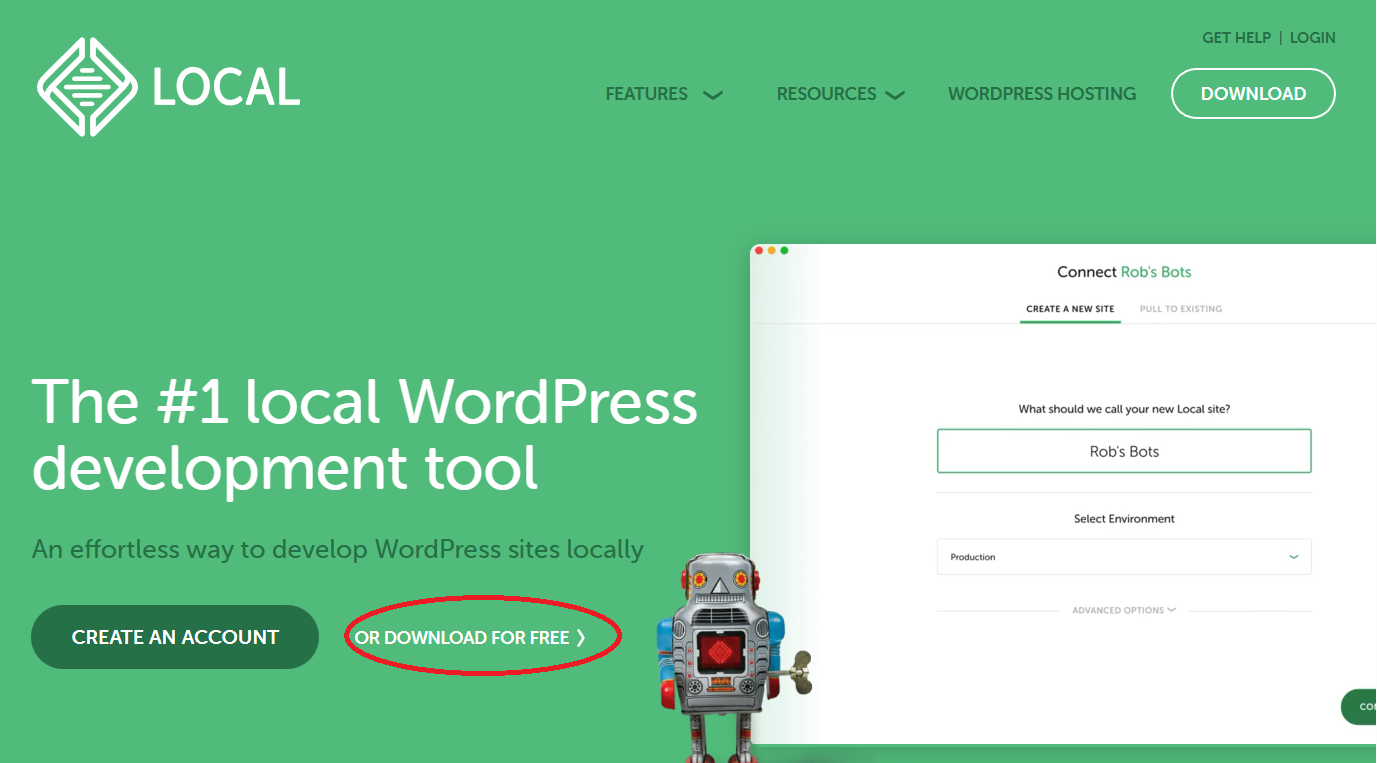Viewport: 1377px width, 763px height.
Task: Expand the Features dropdown chevron
Action: pos(713,95)
